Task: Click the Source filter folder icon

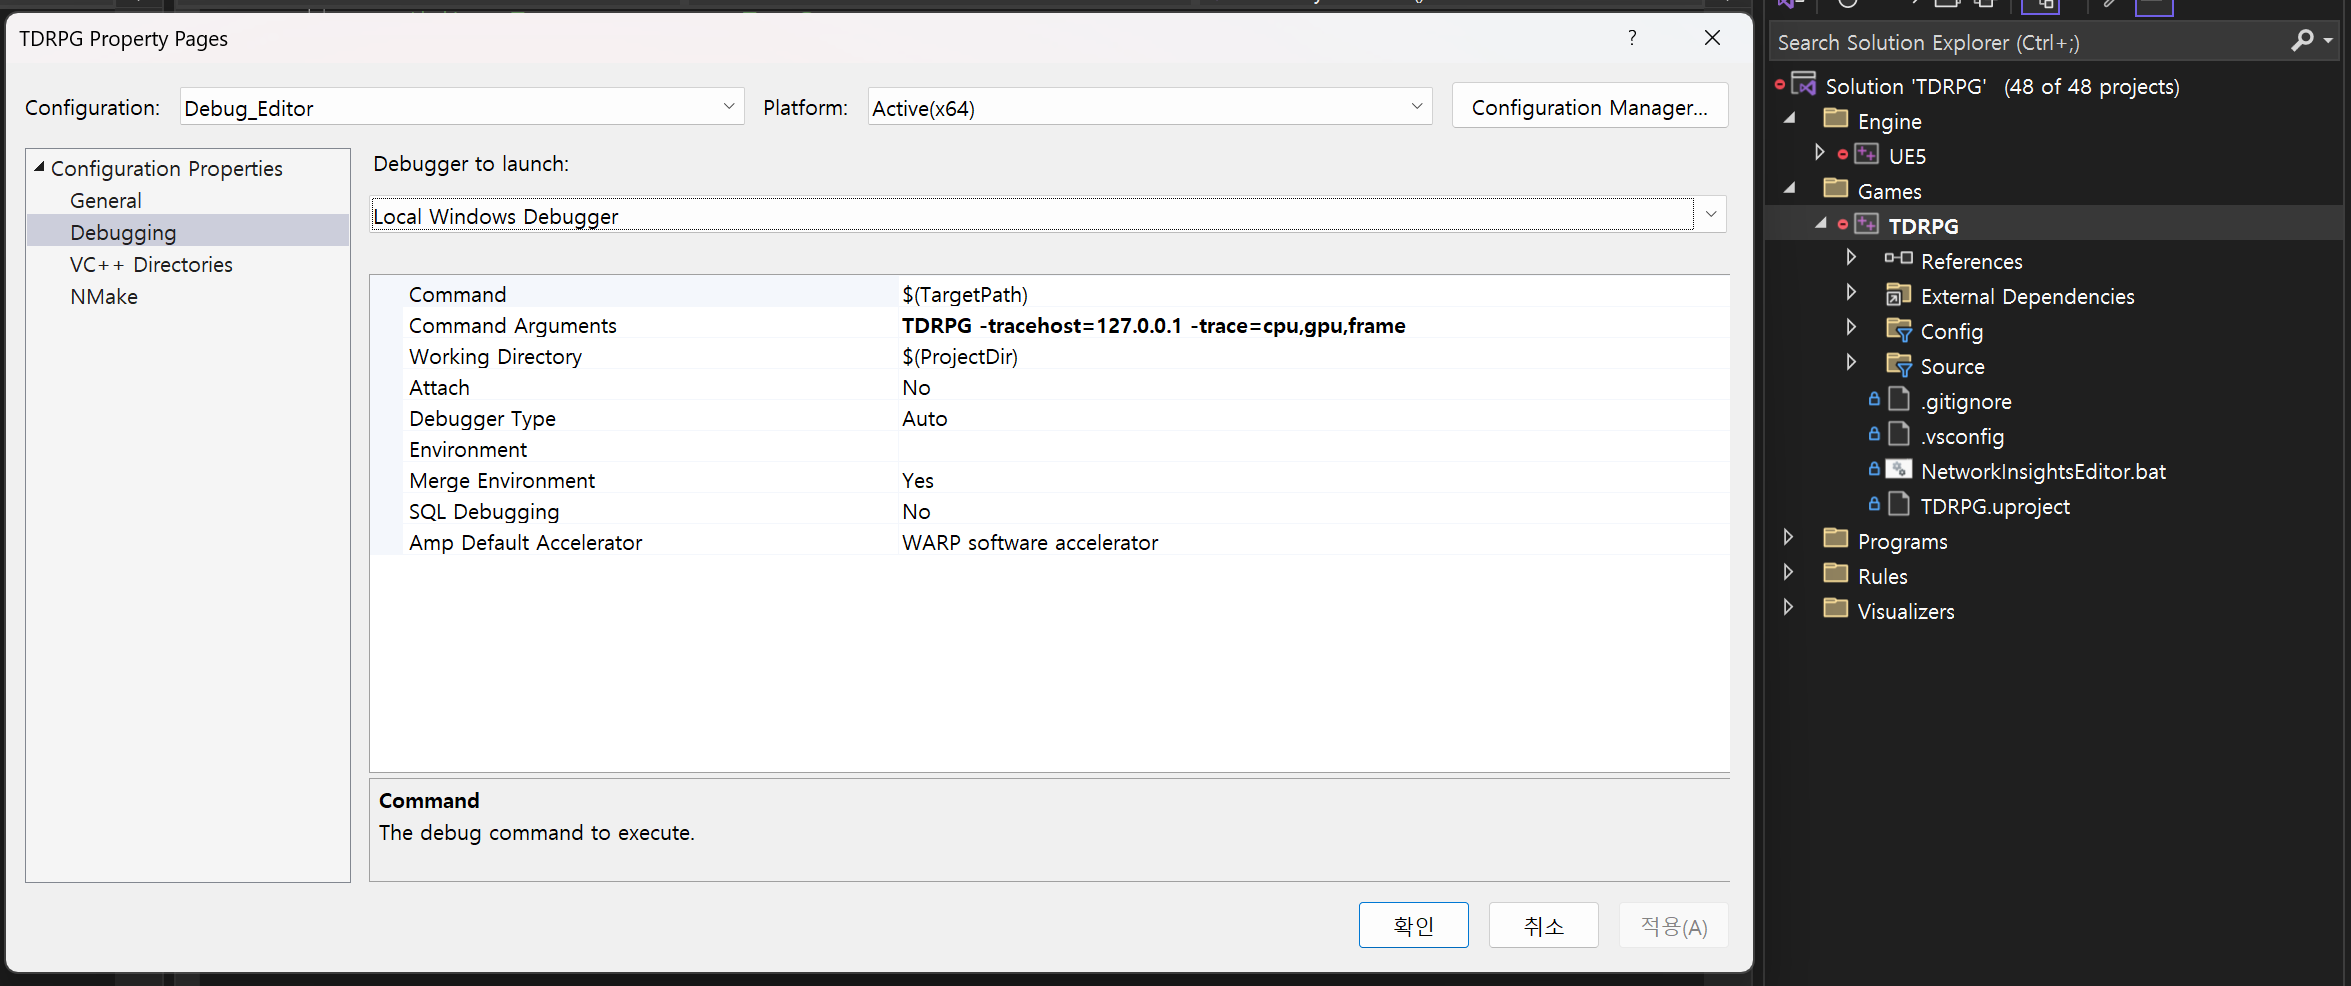Action: point(1898,364)
